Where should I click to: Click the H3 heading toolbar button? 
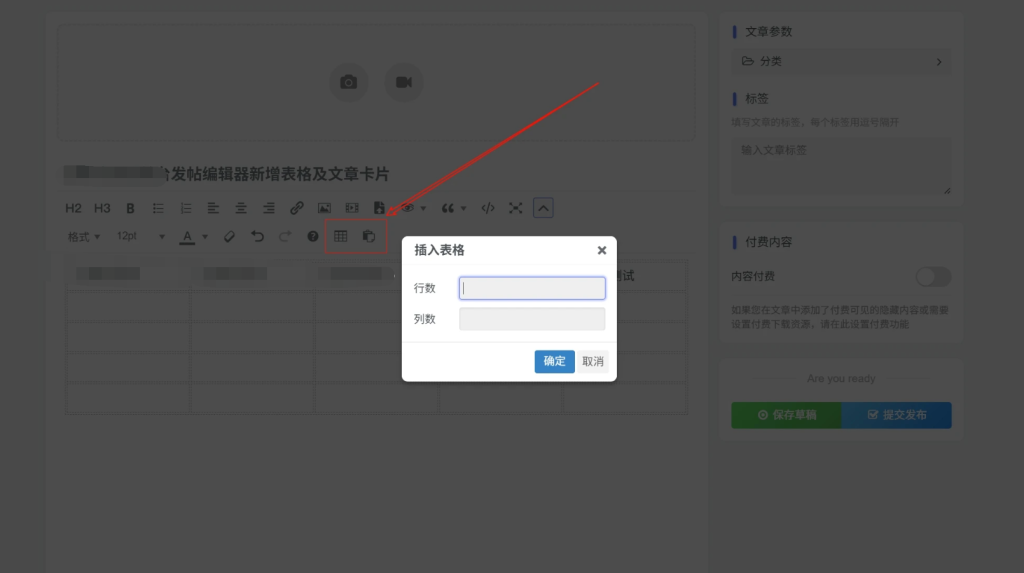coord(102,208)
